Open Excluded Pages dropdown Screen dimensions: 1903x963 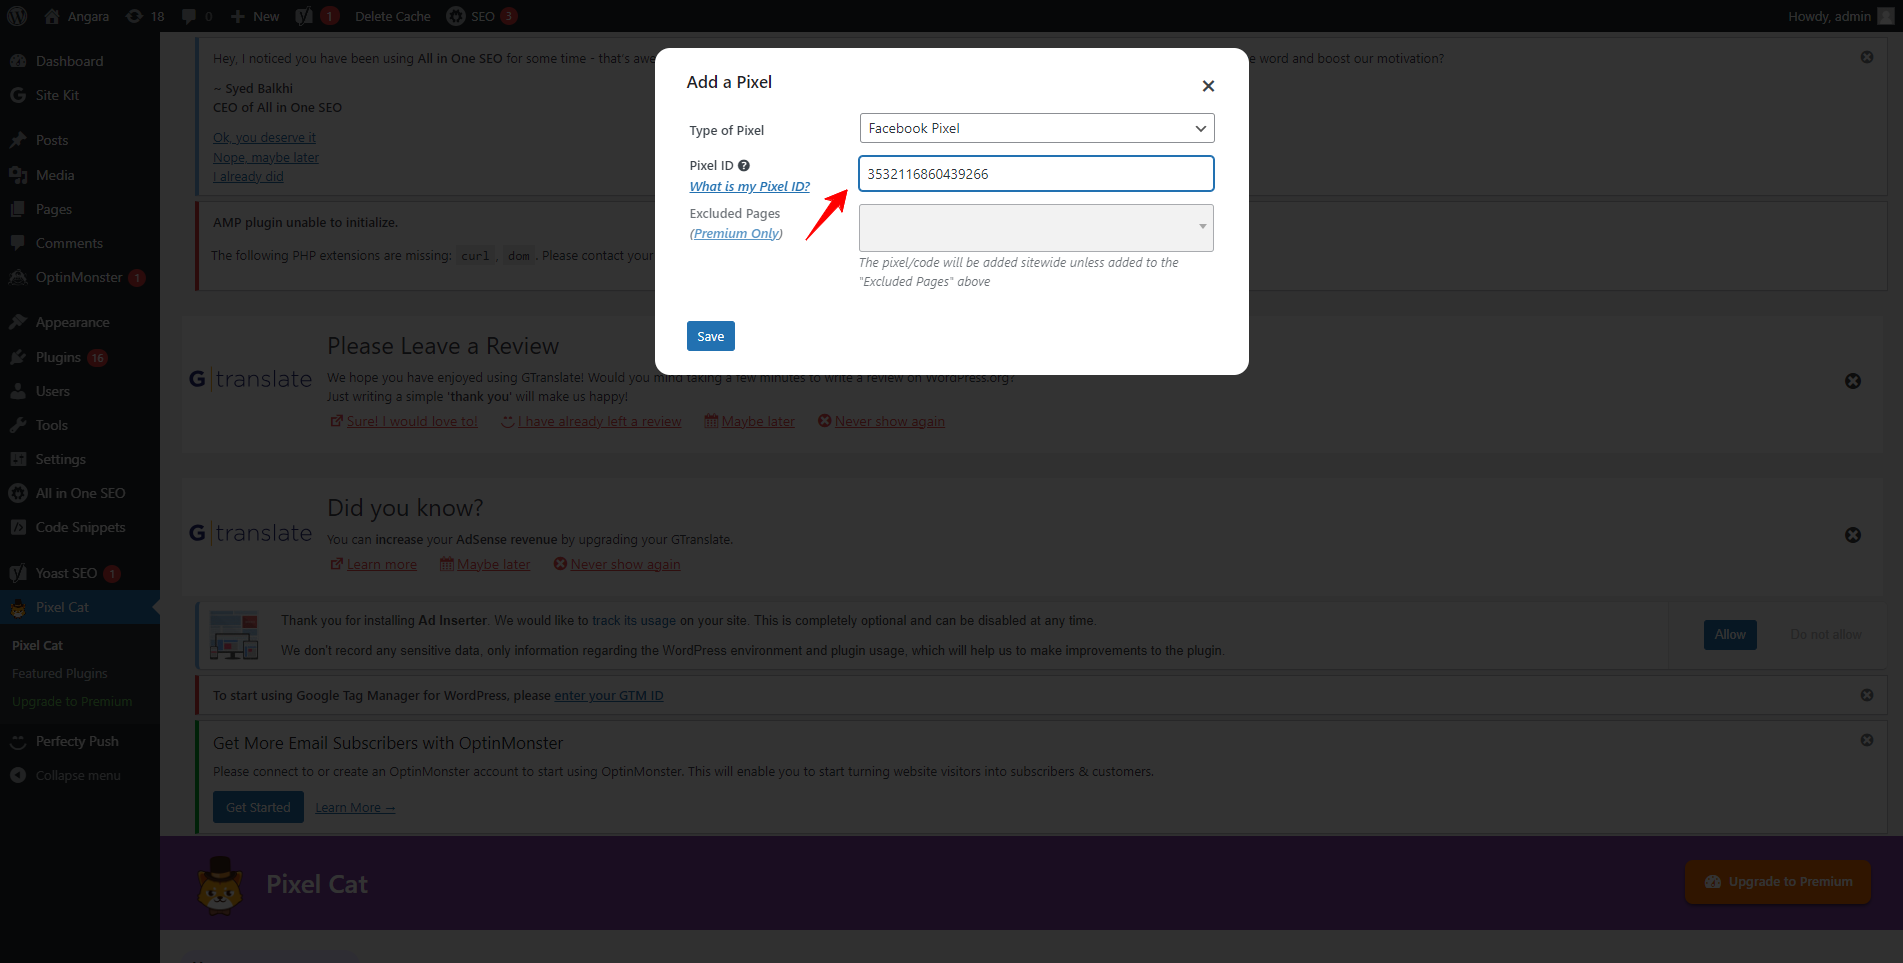tap(1037, 228)
